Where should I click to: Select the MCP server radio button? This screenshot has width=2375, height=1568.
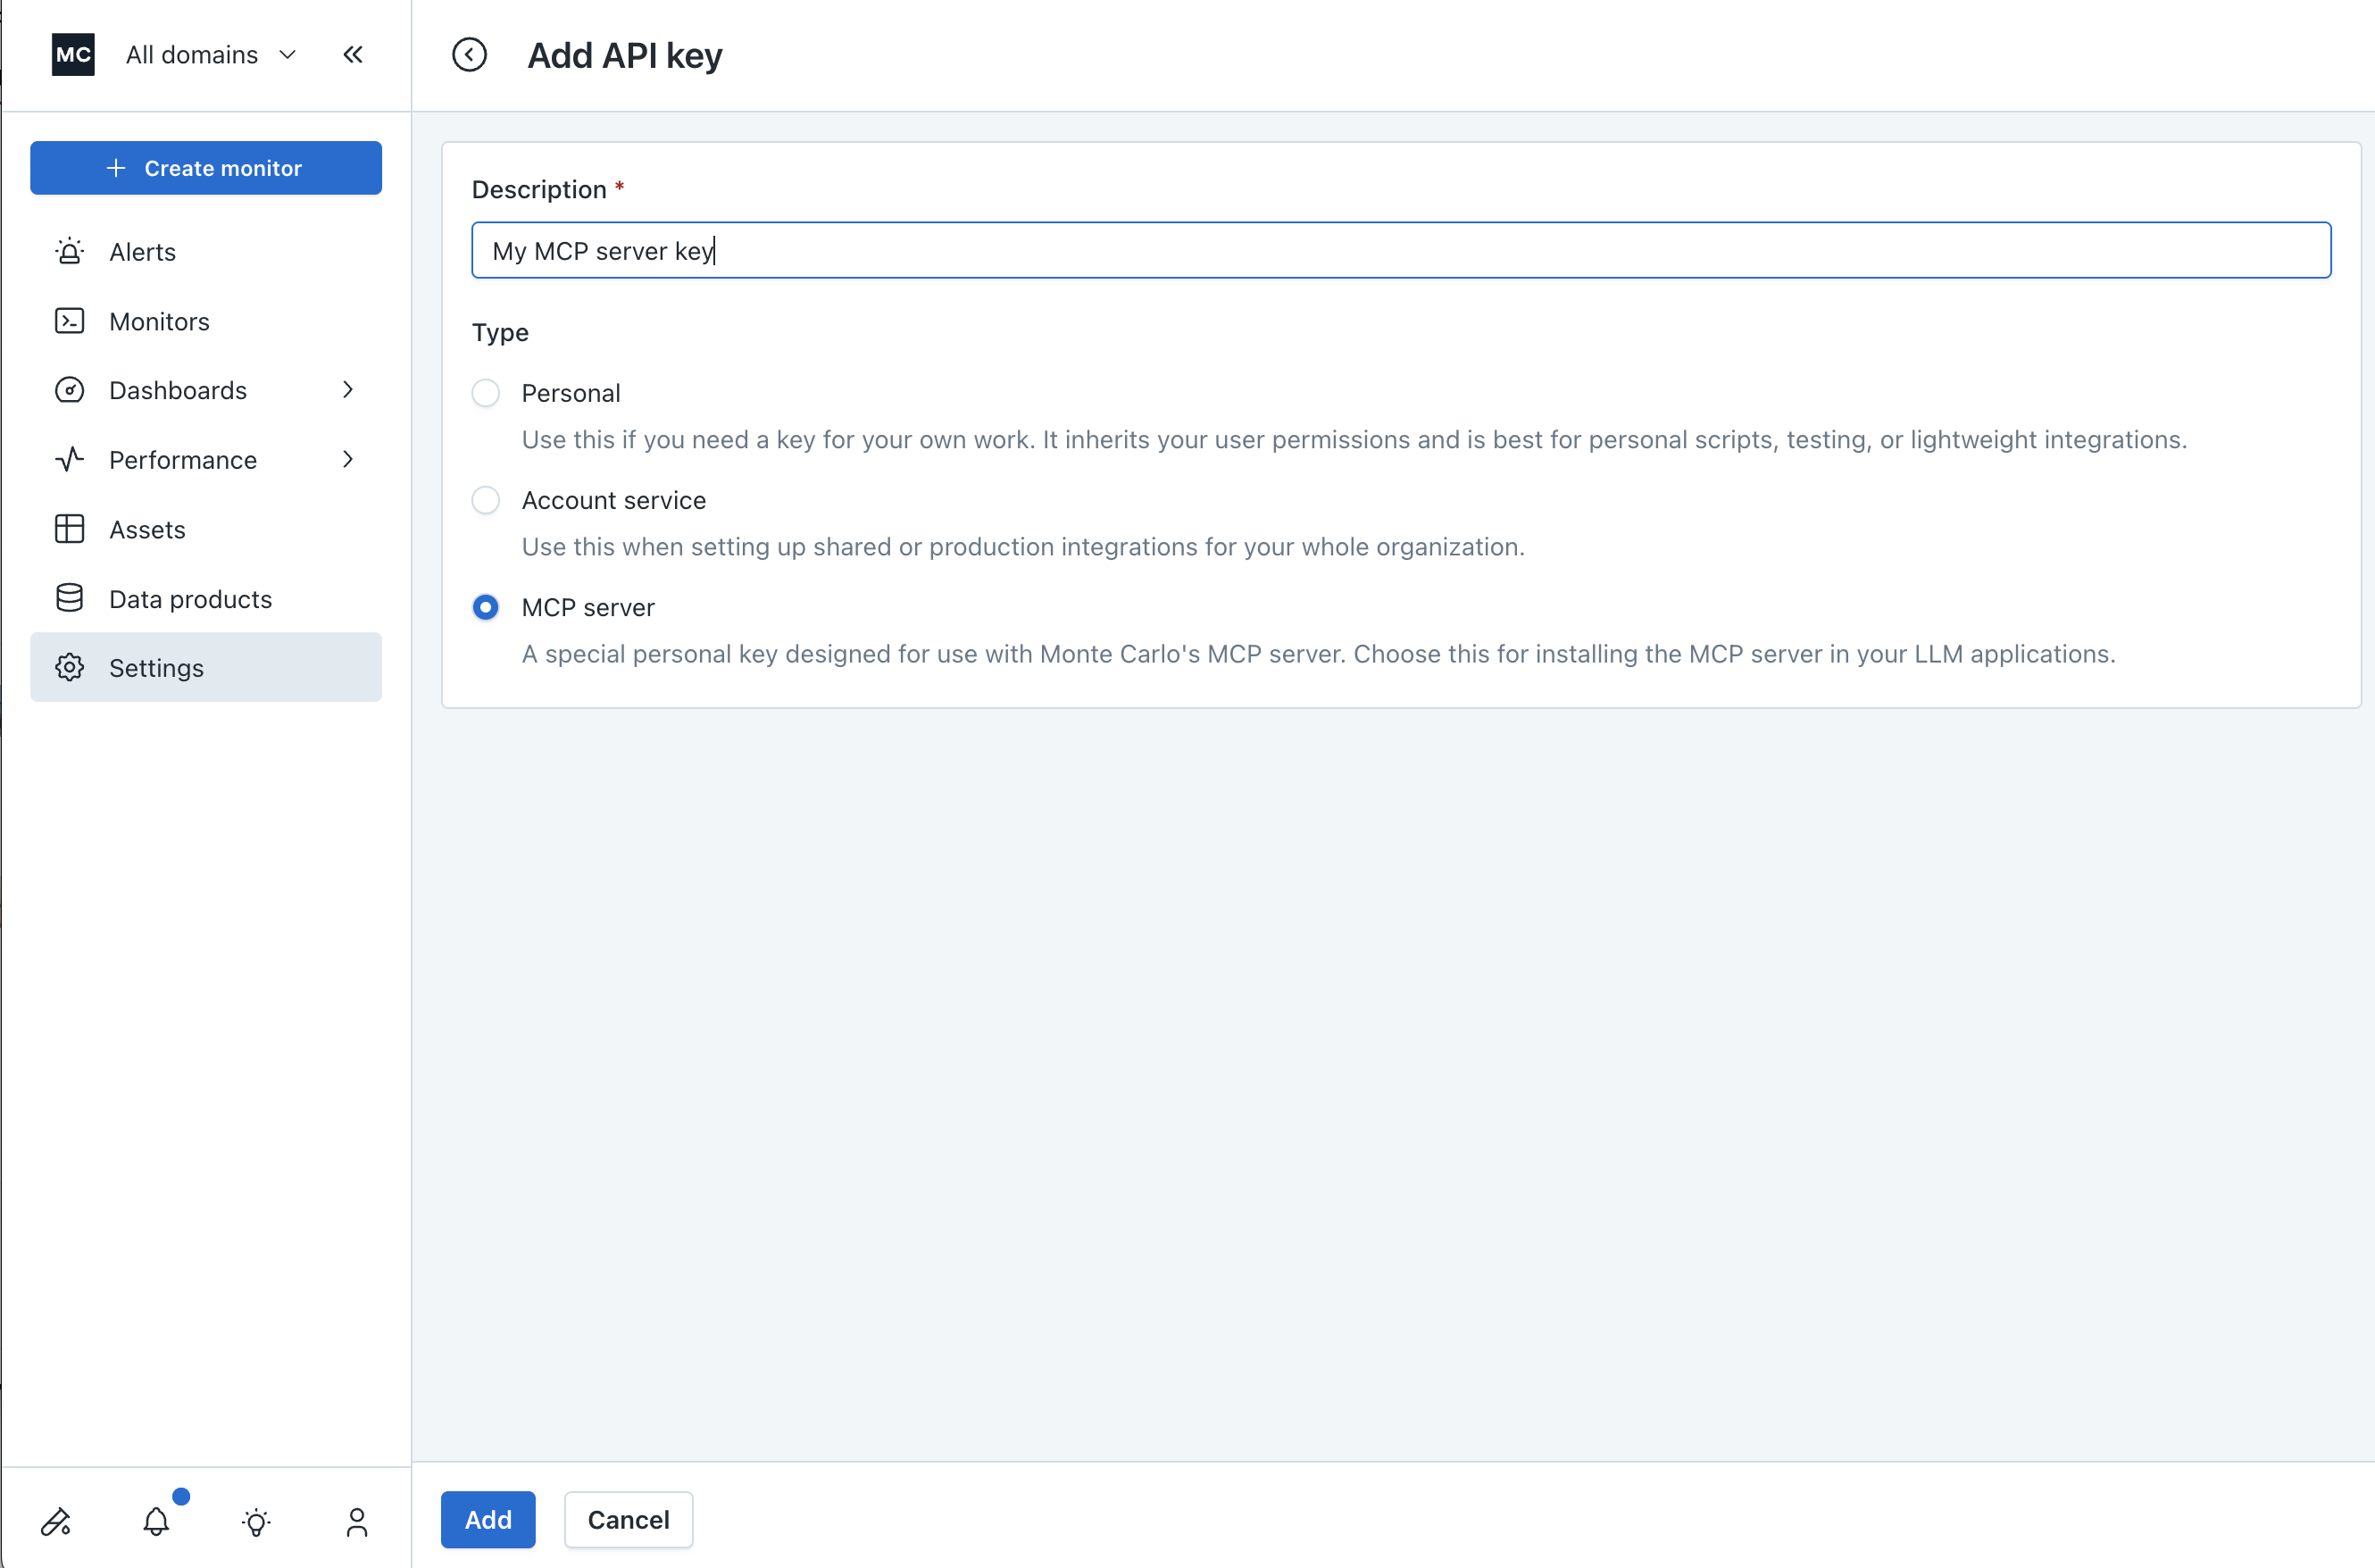point(486,607)
